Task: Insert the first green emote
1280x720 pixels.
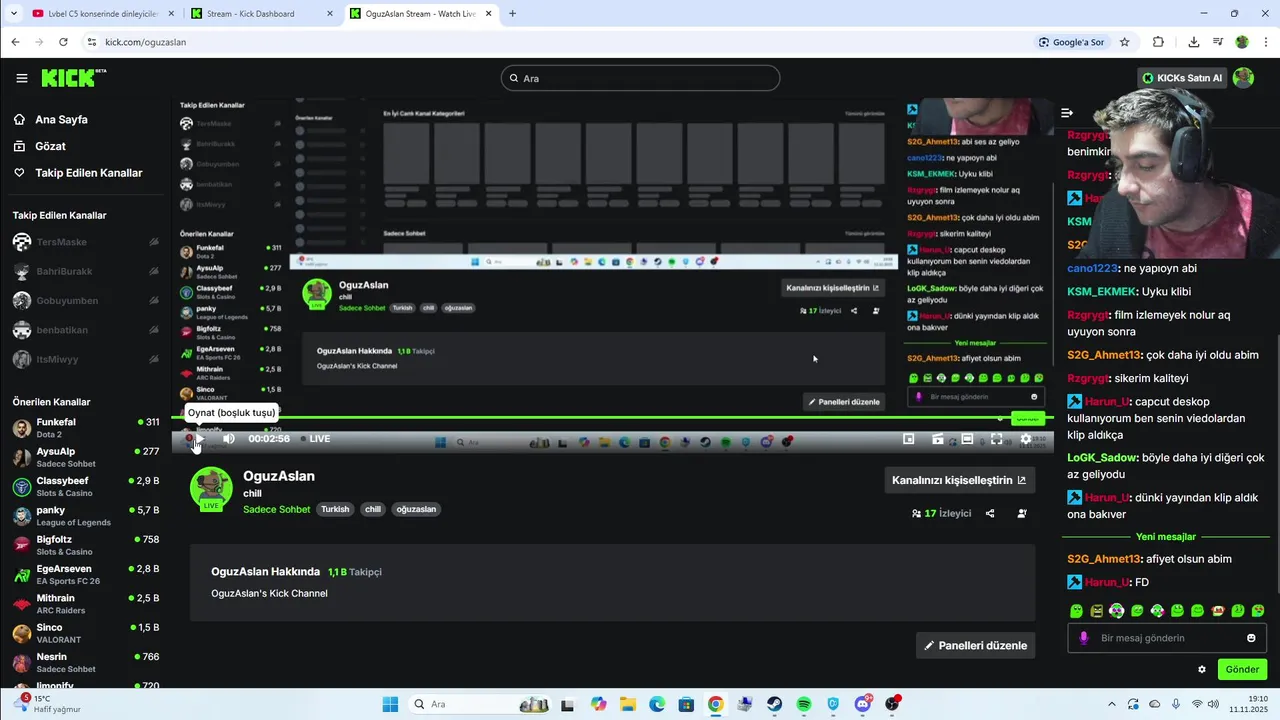Action: [x=1077, y=610]
